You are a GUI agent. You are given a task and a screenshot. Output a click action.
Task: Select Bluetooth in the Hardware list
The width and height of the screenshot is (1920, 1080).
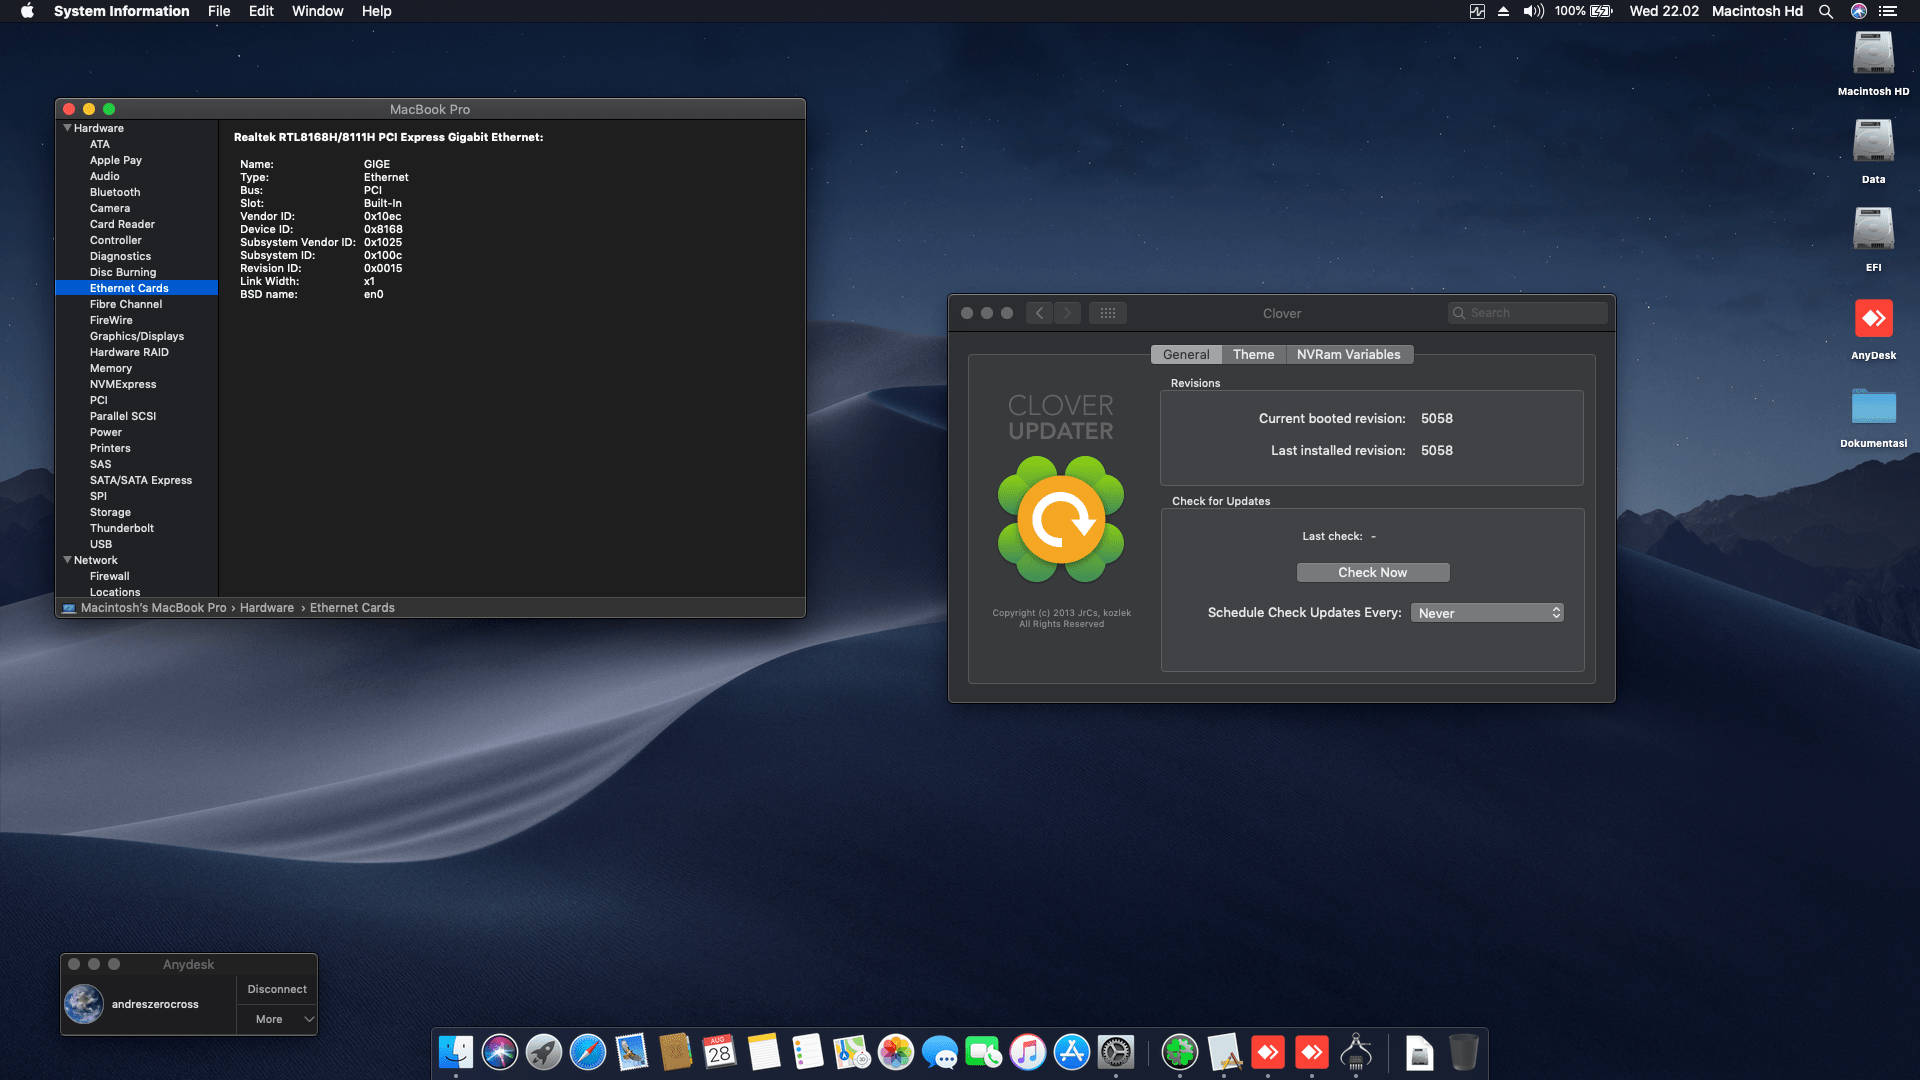[115, 192]
